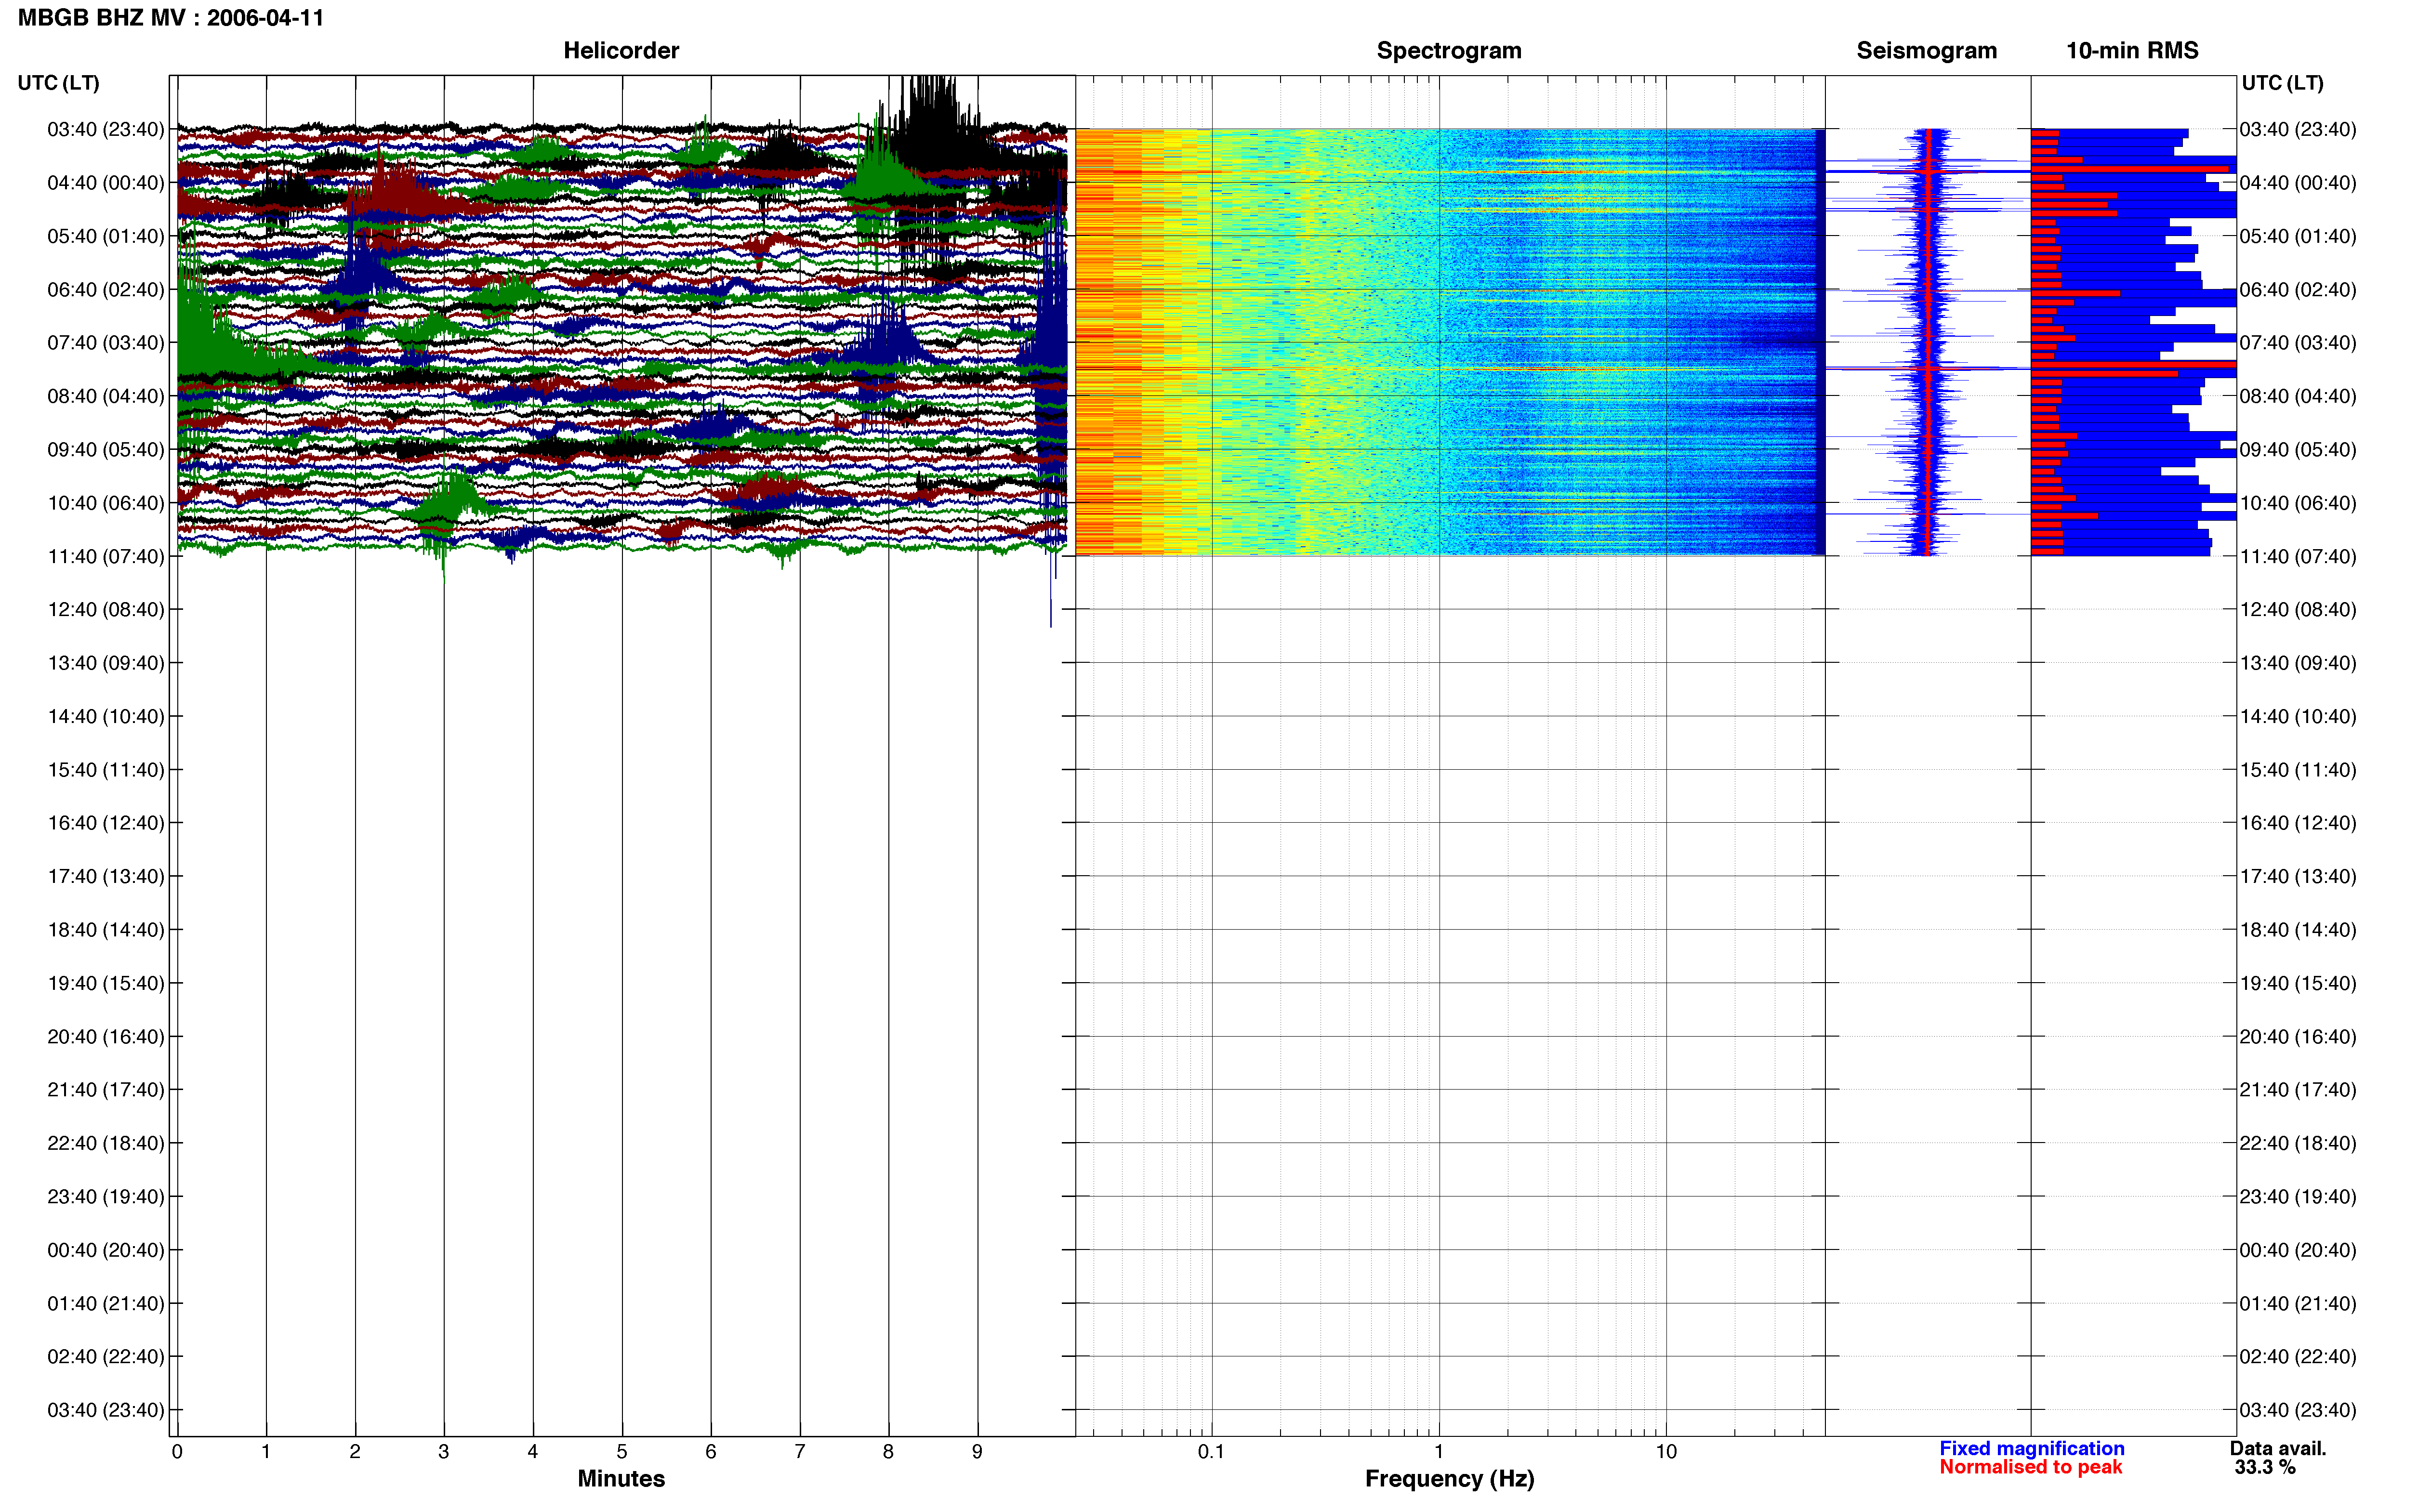Click '18:40 (14:40)' label beside the RMS panel
The width and height of the screenshot is (2418, 1512).
[x=2298, y=930]
